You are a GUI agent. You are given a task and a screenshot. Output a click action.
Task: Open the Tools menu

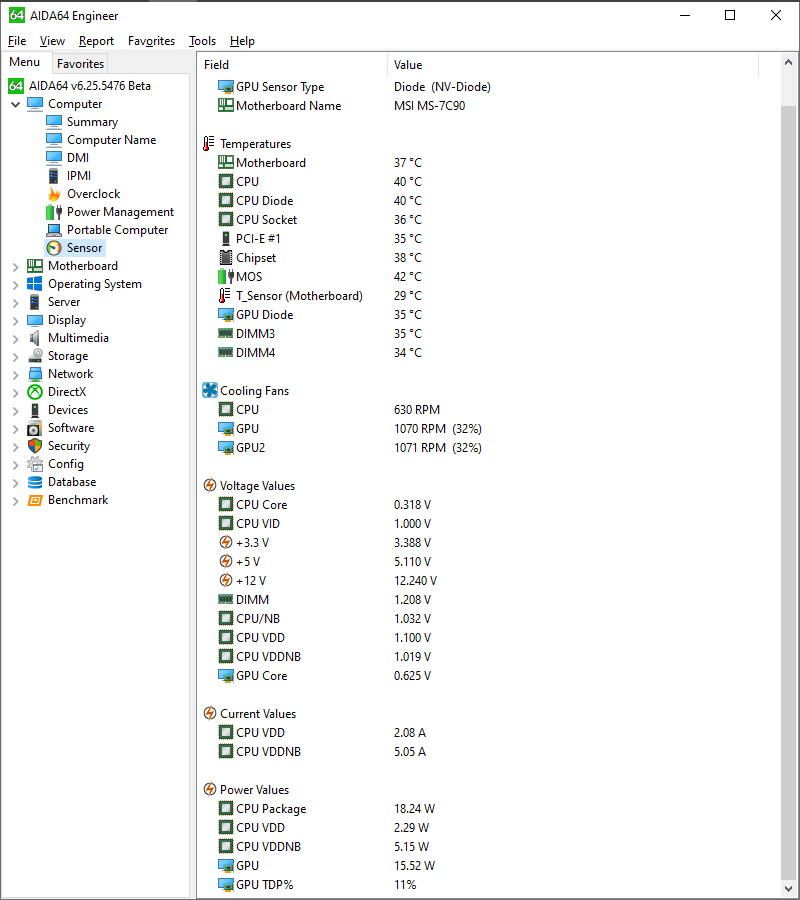pos(203,41)
